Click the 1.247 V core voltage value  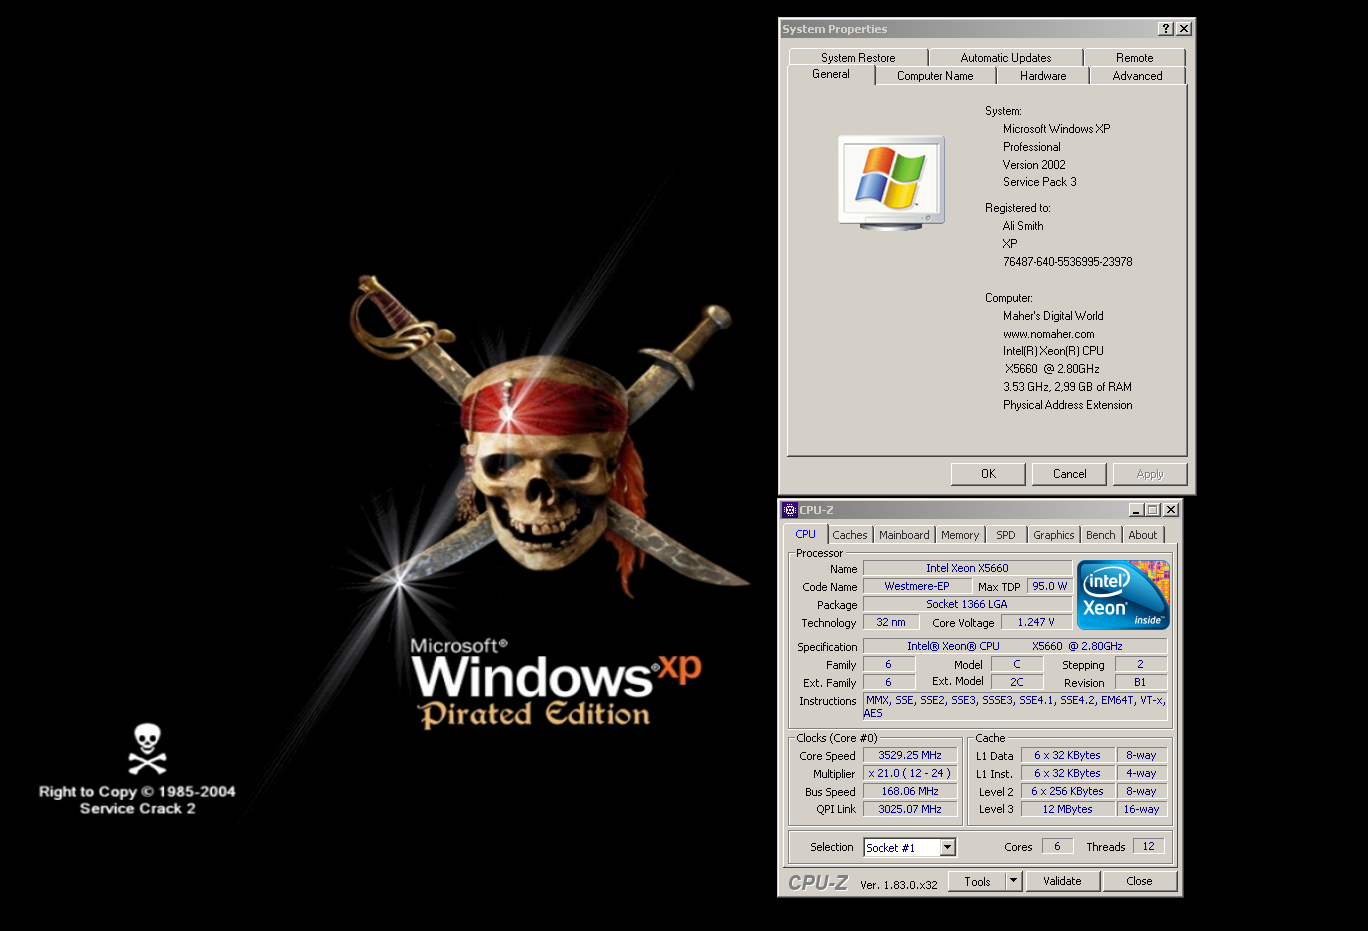click(x=1036, y=622)
